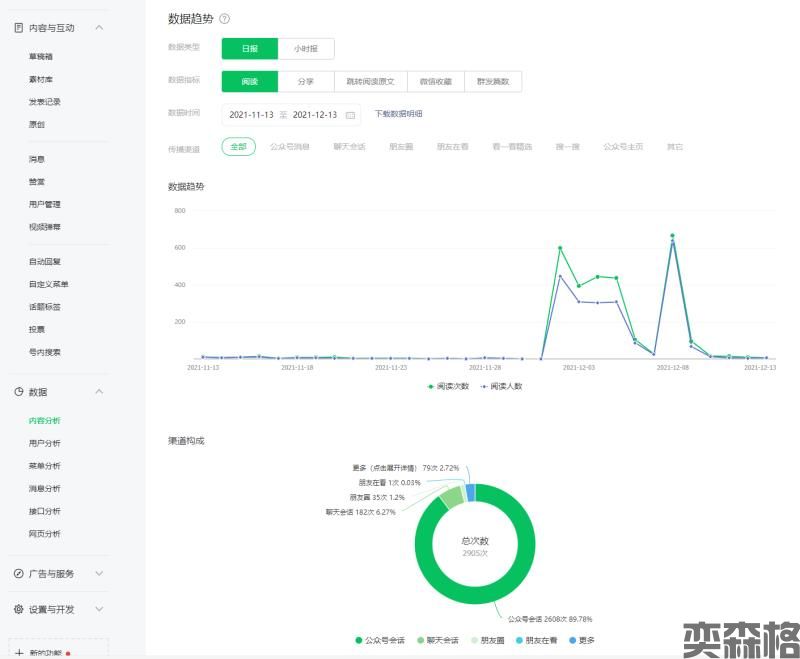Screen dimensions: 800x659
Task: Toggle 阅读人数 series in chart legend
Action: pos(501,386)
